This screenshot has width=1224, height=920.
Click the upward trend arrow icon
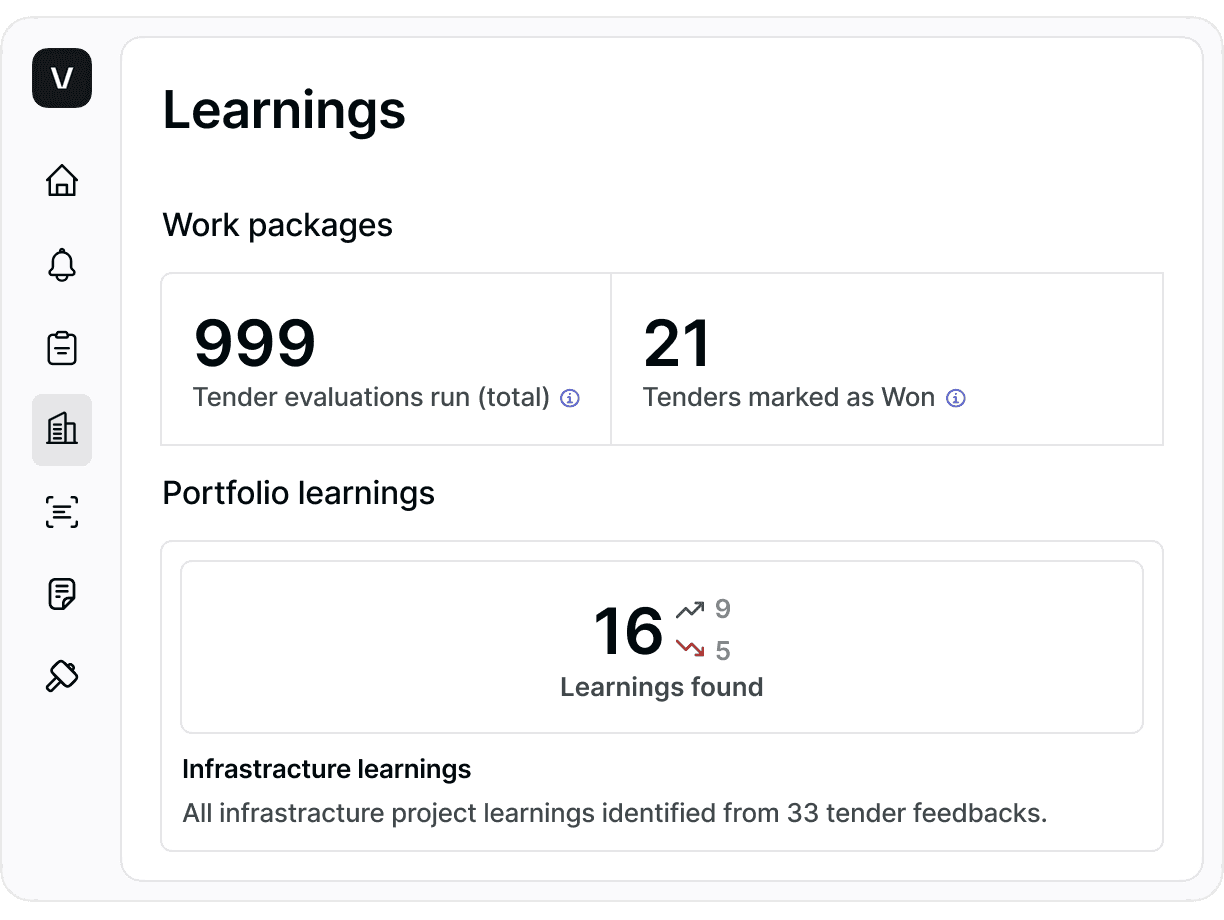690,609
